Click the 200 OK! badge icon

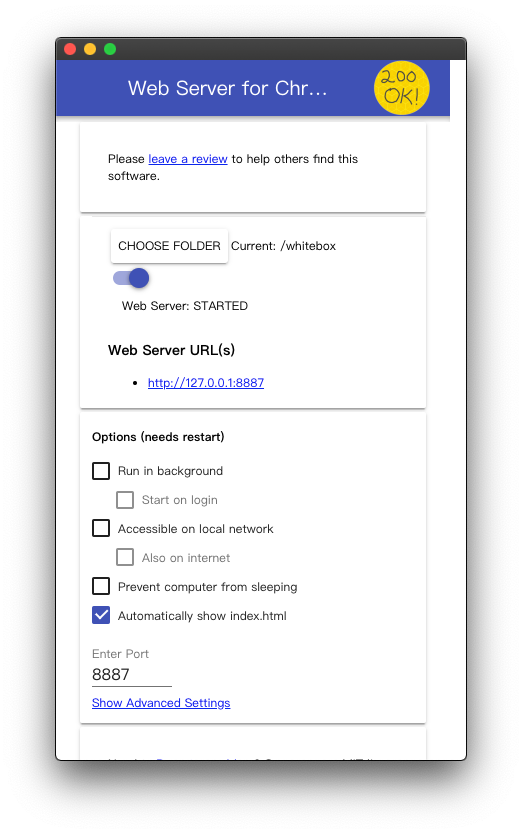(401, 88)
